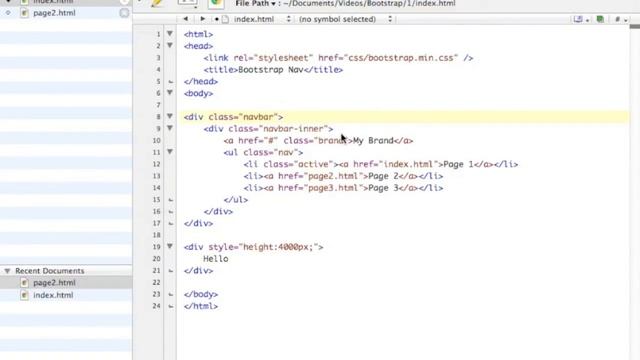Click the closing </ul> tag line
Image resolution: width=640 pixels, height=360 pixels.
click(x=236, y=200)
